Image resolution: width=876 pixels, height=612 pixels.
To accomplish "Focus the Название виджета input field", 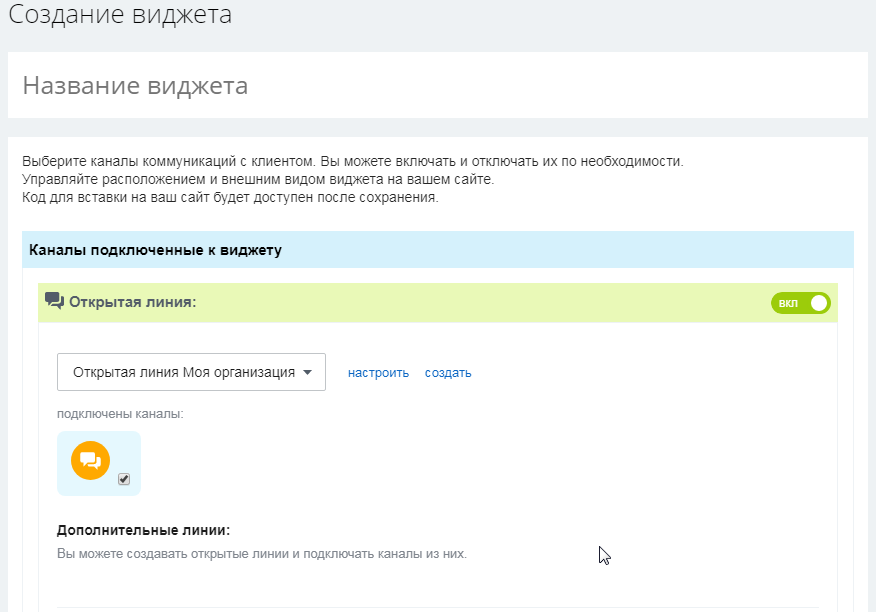I will [437, 86].
